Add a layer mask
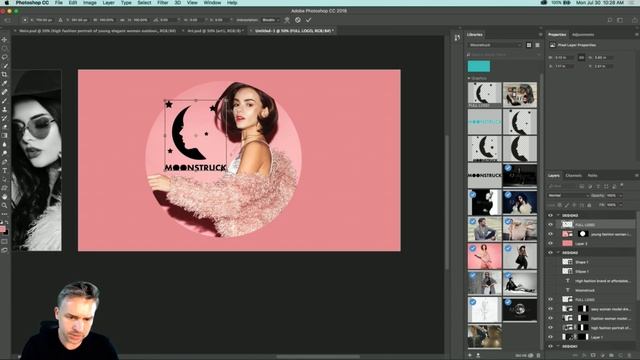 (x=593, y=356)
